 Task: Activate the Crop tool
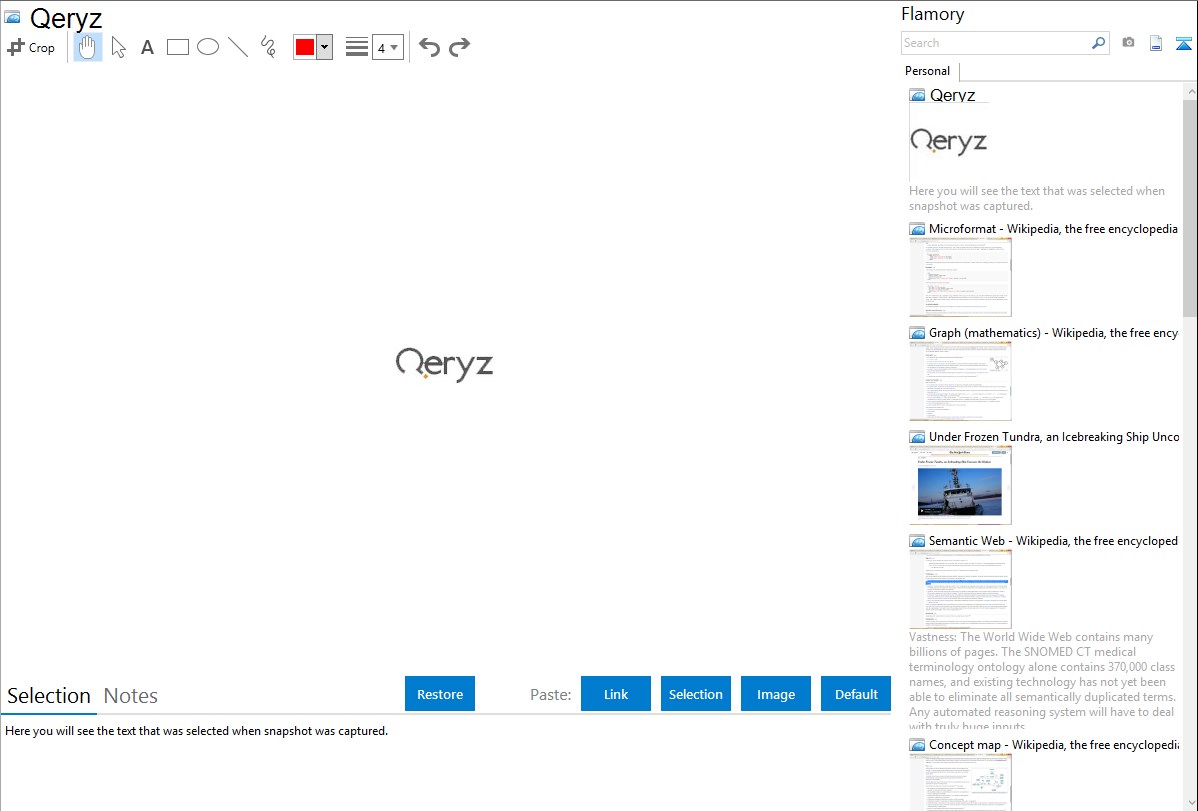pos(31,47)
